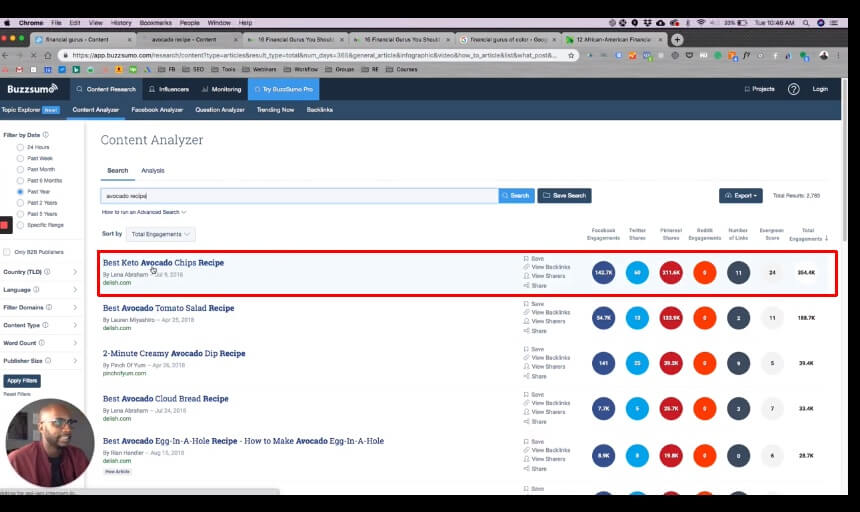
Task: Click info icon beside Country (TLD)
Action: pos(47,272)
